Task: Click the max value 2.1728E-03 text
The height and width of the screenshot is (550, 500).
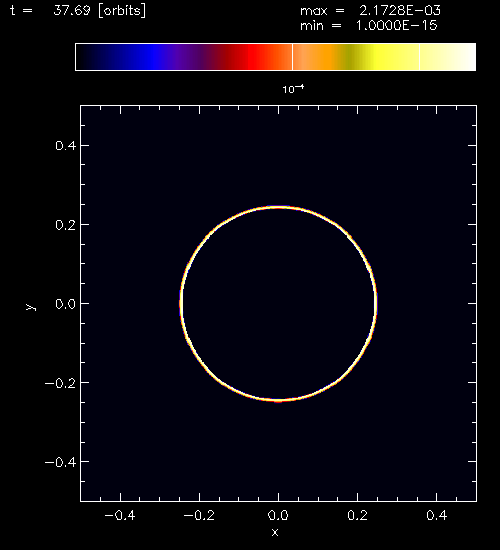Action: click(400, 11)
